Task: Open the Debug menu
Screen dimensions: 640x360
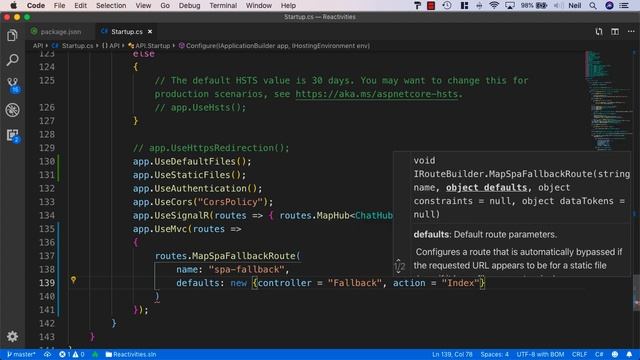Action: (x=189, y=5)
